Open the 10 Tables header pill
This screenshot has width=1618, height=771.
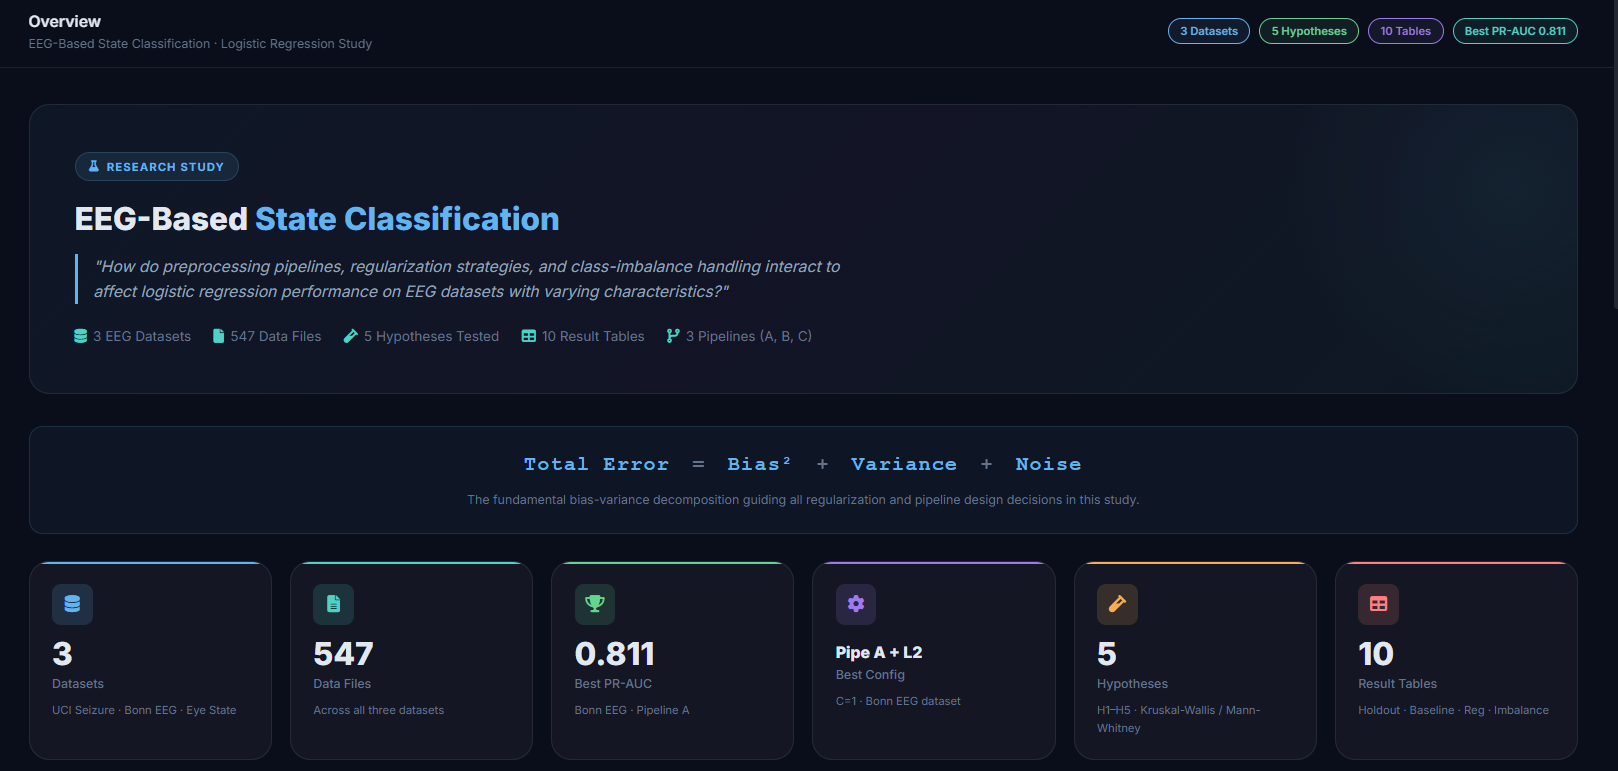click(1405, 31)
